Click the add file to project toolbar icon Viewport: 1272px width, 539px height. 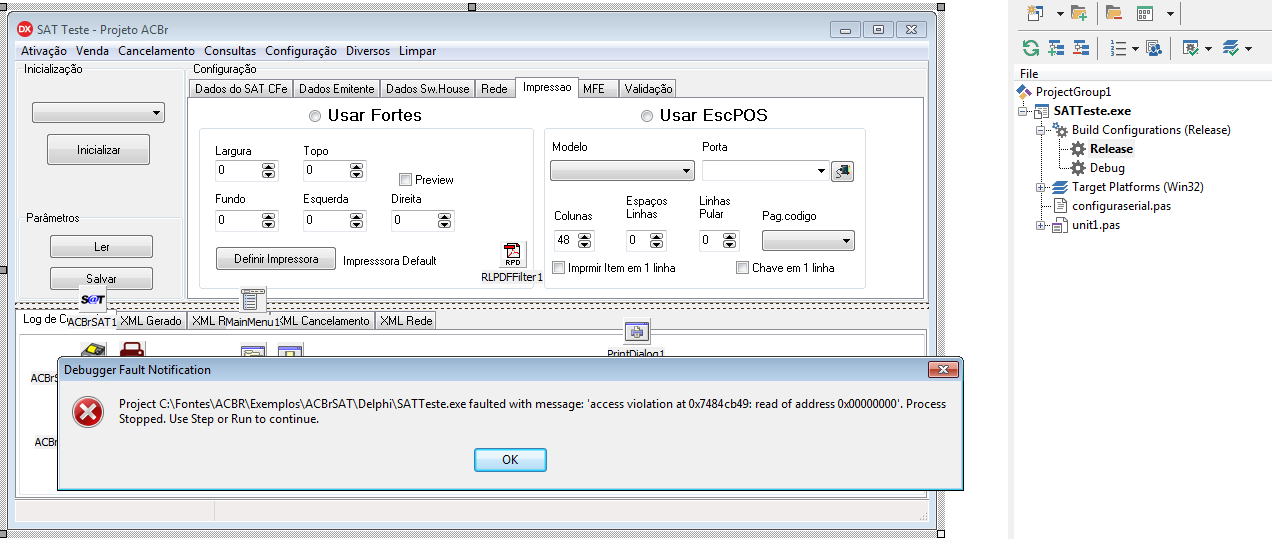coord(1078,13)
